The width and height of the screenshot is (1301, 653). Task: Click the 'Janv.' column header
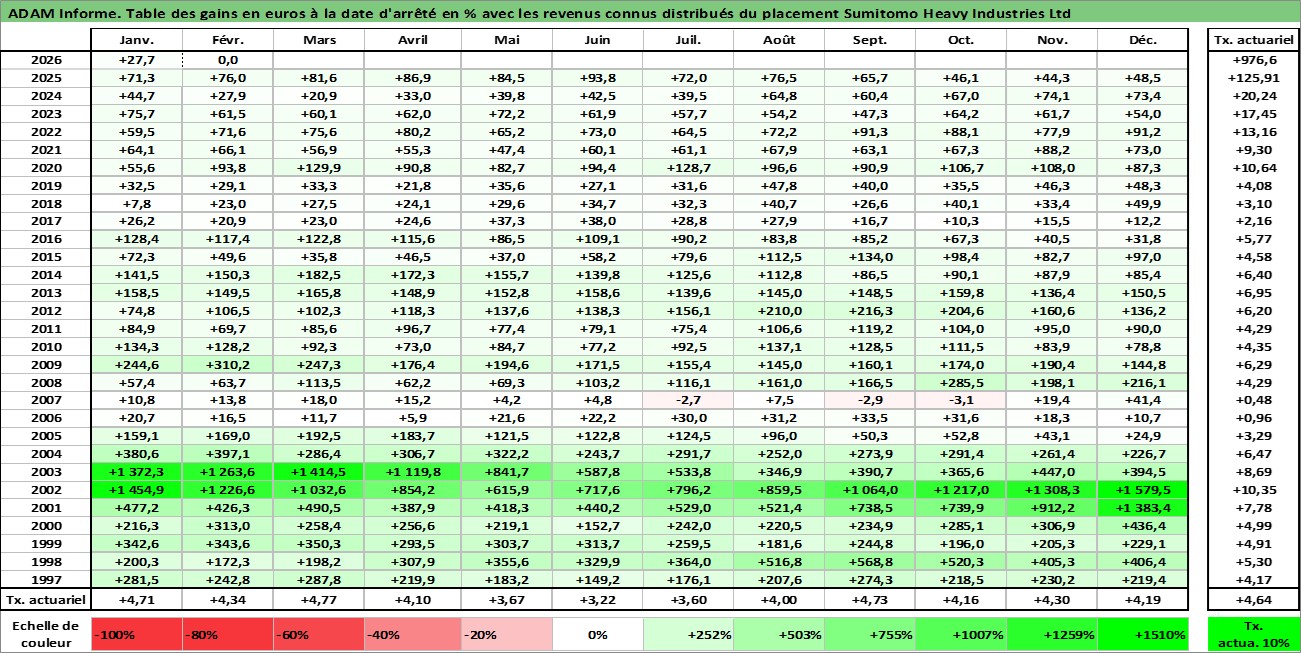(136, 41)
